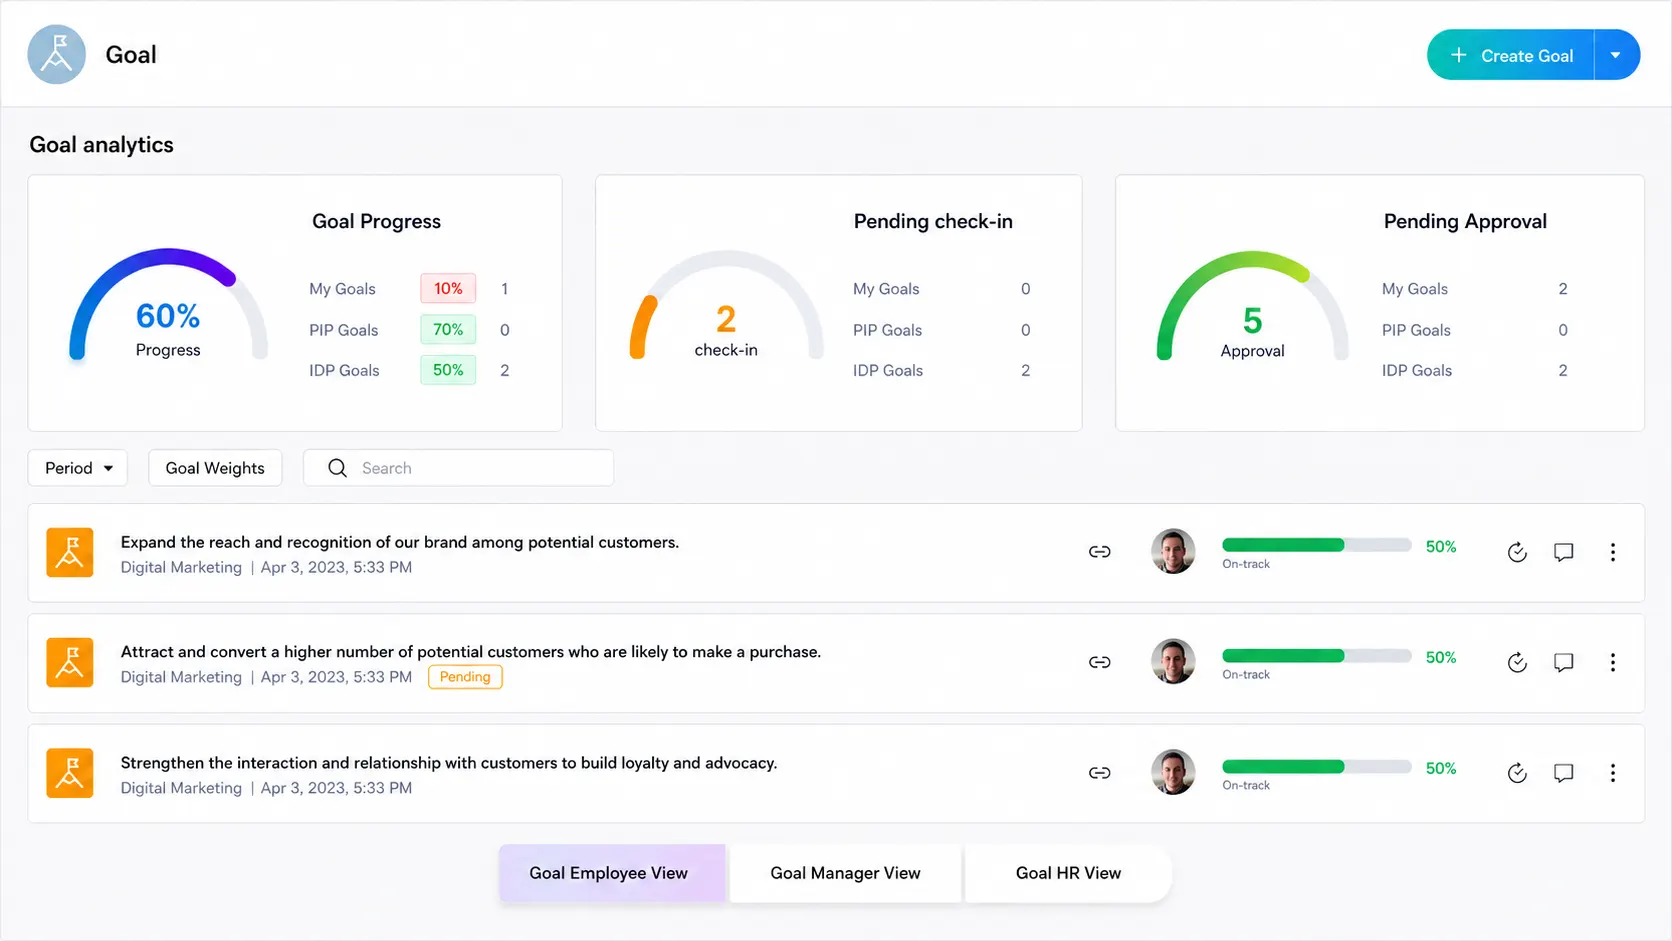The width and height of the screenshot is (1672, 941).
Task: Switch to Goal Employee View tab
Action: pos(612,873)
